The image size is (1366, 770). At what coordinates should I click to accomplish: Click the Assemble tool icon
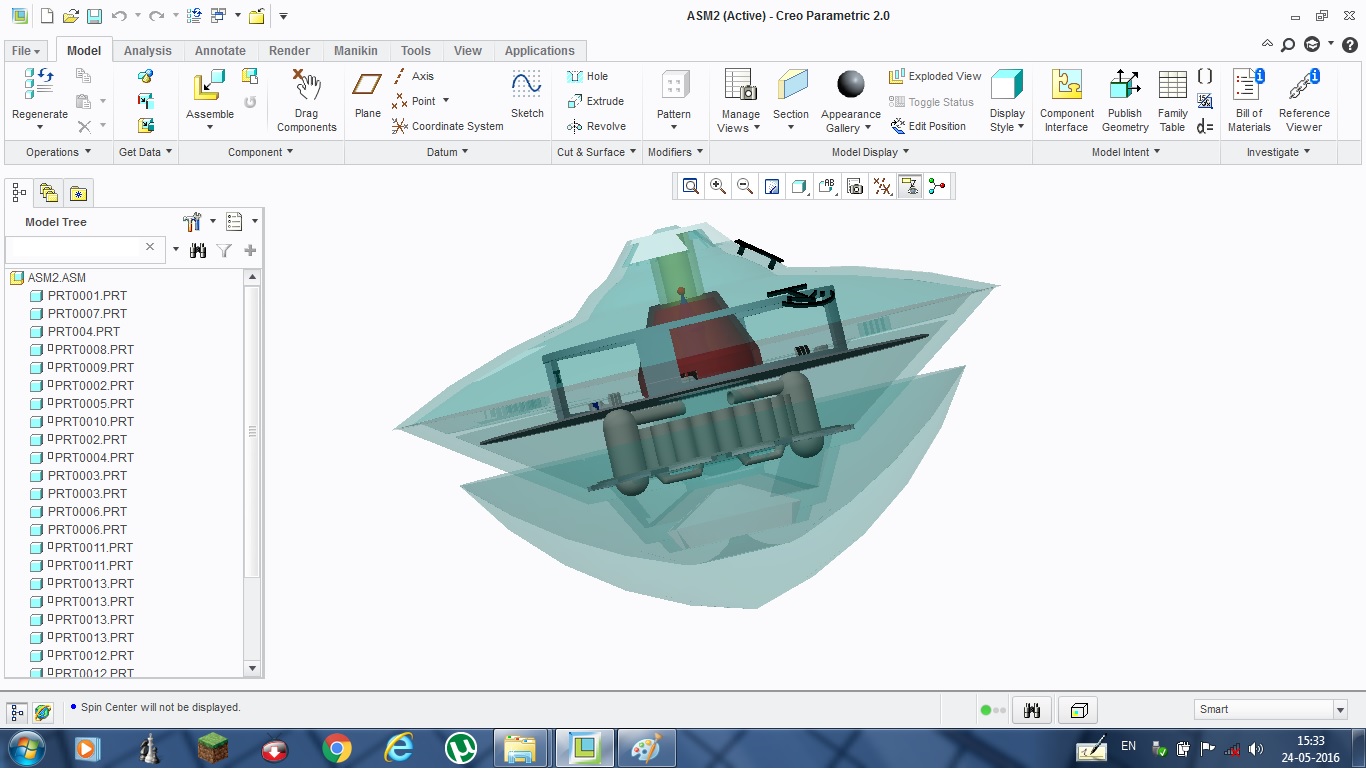(x=209, y=86)
